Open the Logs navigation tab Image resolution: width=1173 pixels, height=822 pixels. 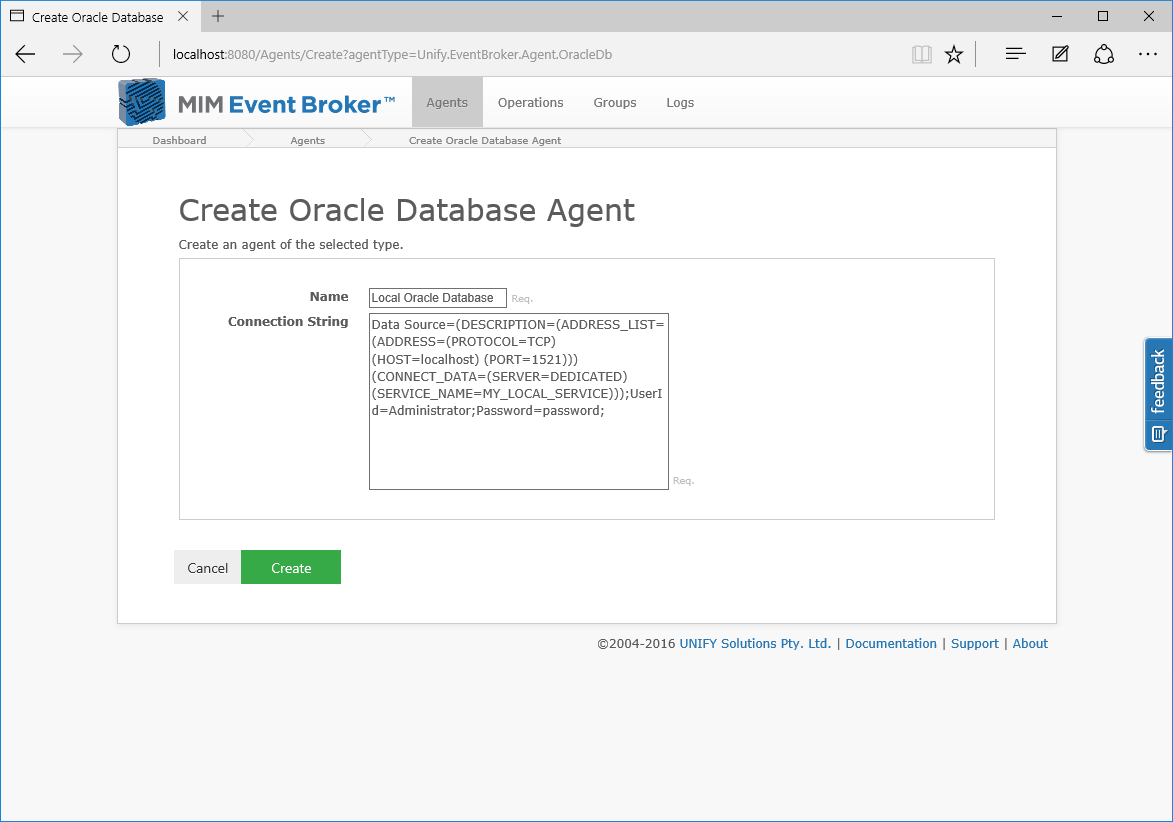[x=680, y=102]
